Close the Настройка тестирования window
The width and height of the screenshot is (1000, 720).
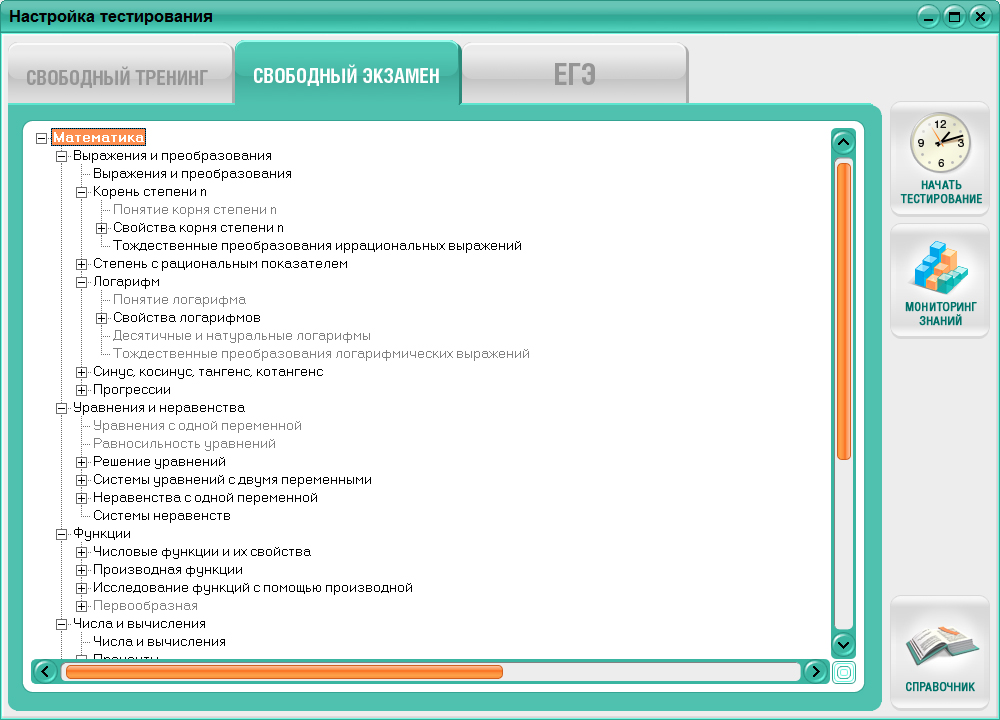(x=980, y=17)
